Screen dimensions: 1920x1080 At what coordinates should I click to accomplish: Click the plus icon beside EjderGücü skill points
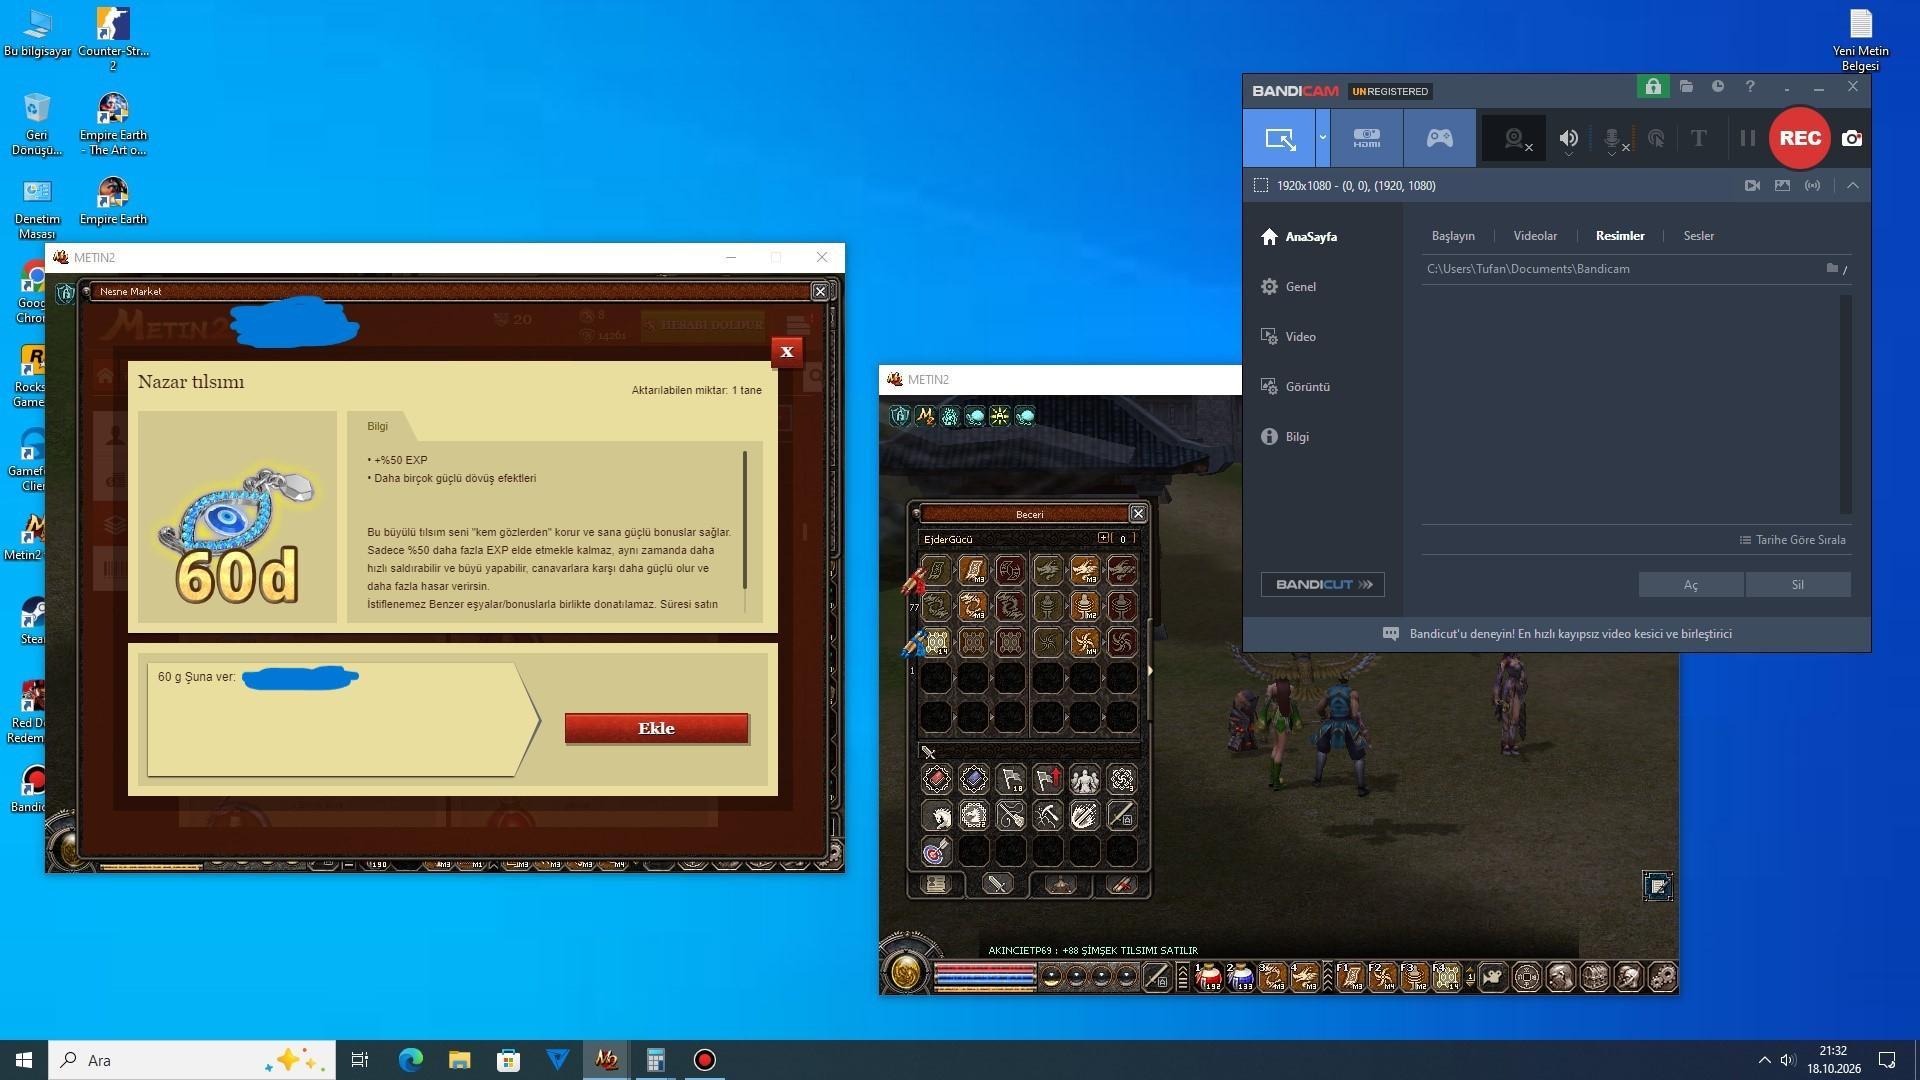point(1103,538)
